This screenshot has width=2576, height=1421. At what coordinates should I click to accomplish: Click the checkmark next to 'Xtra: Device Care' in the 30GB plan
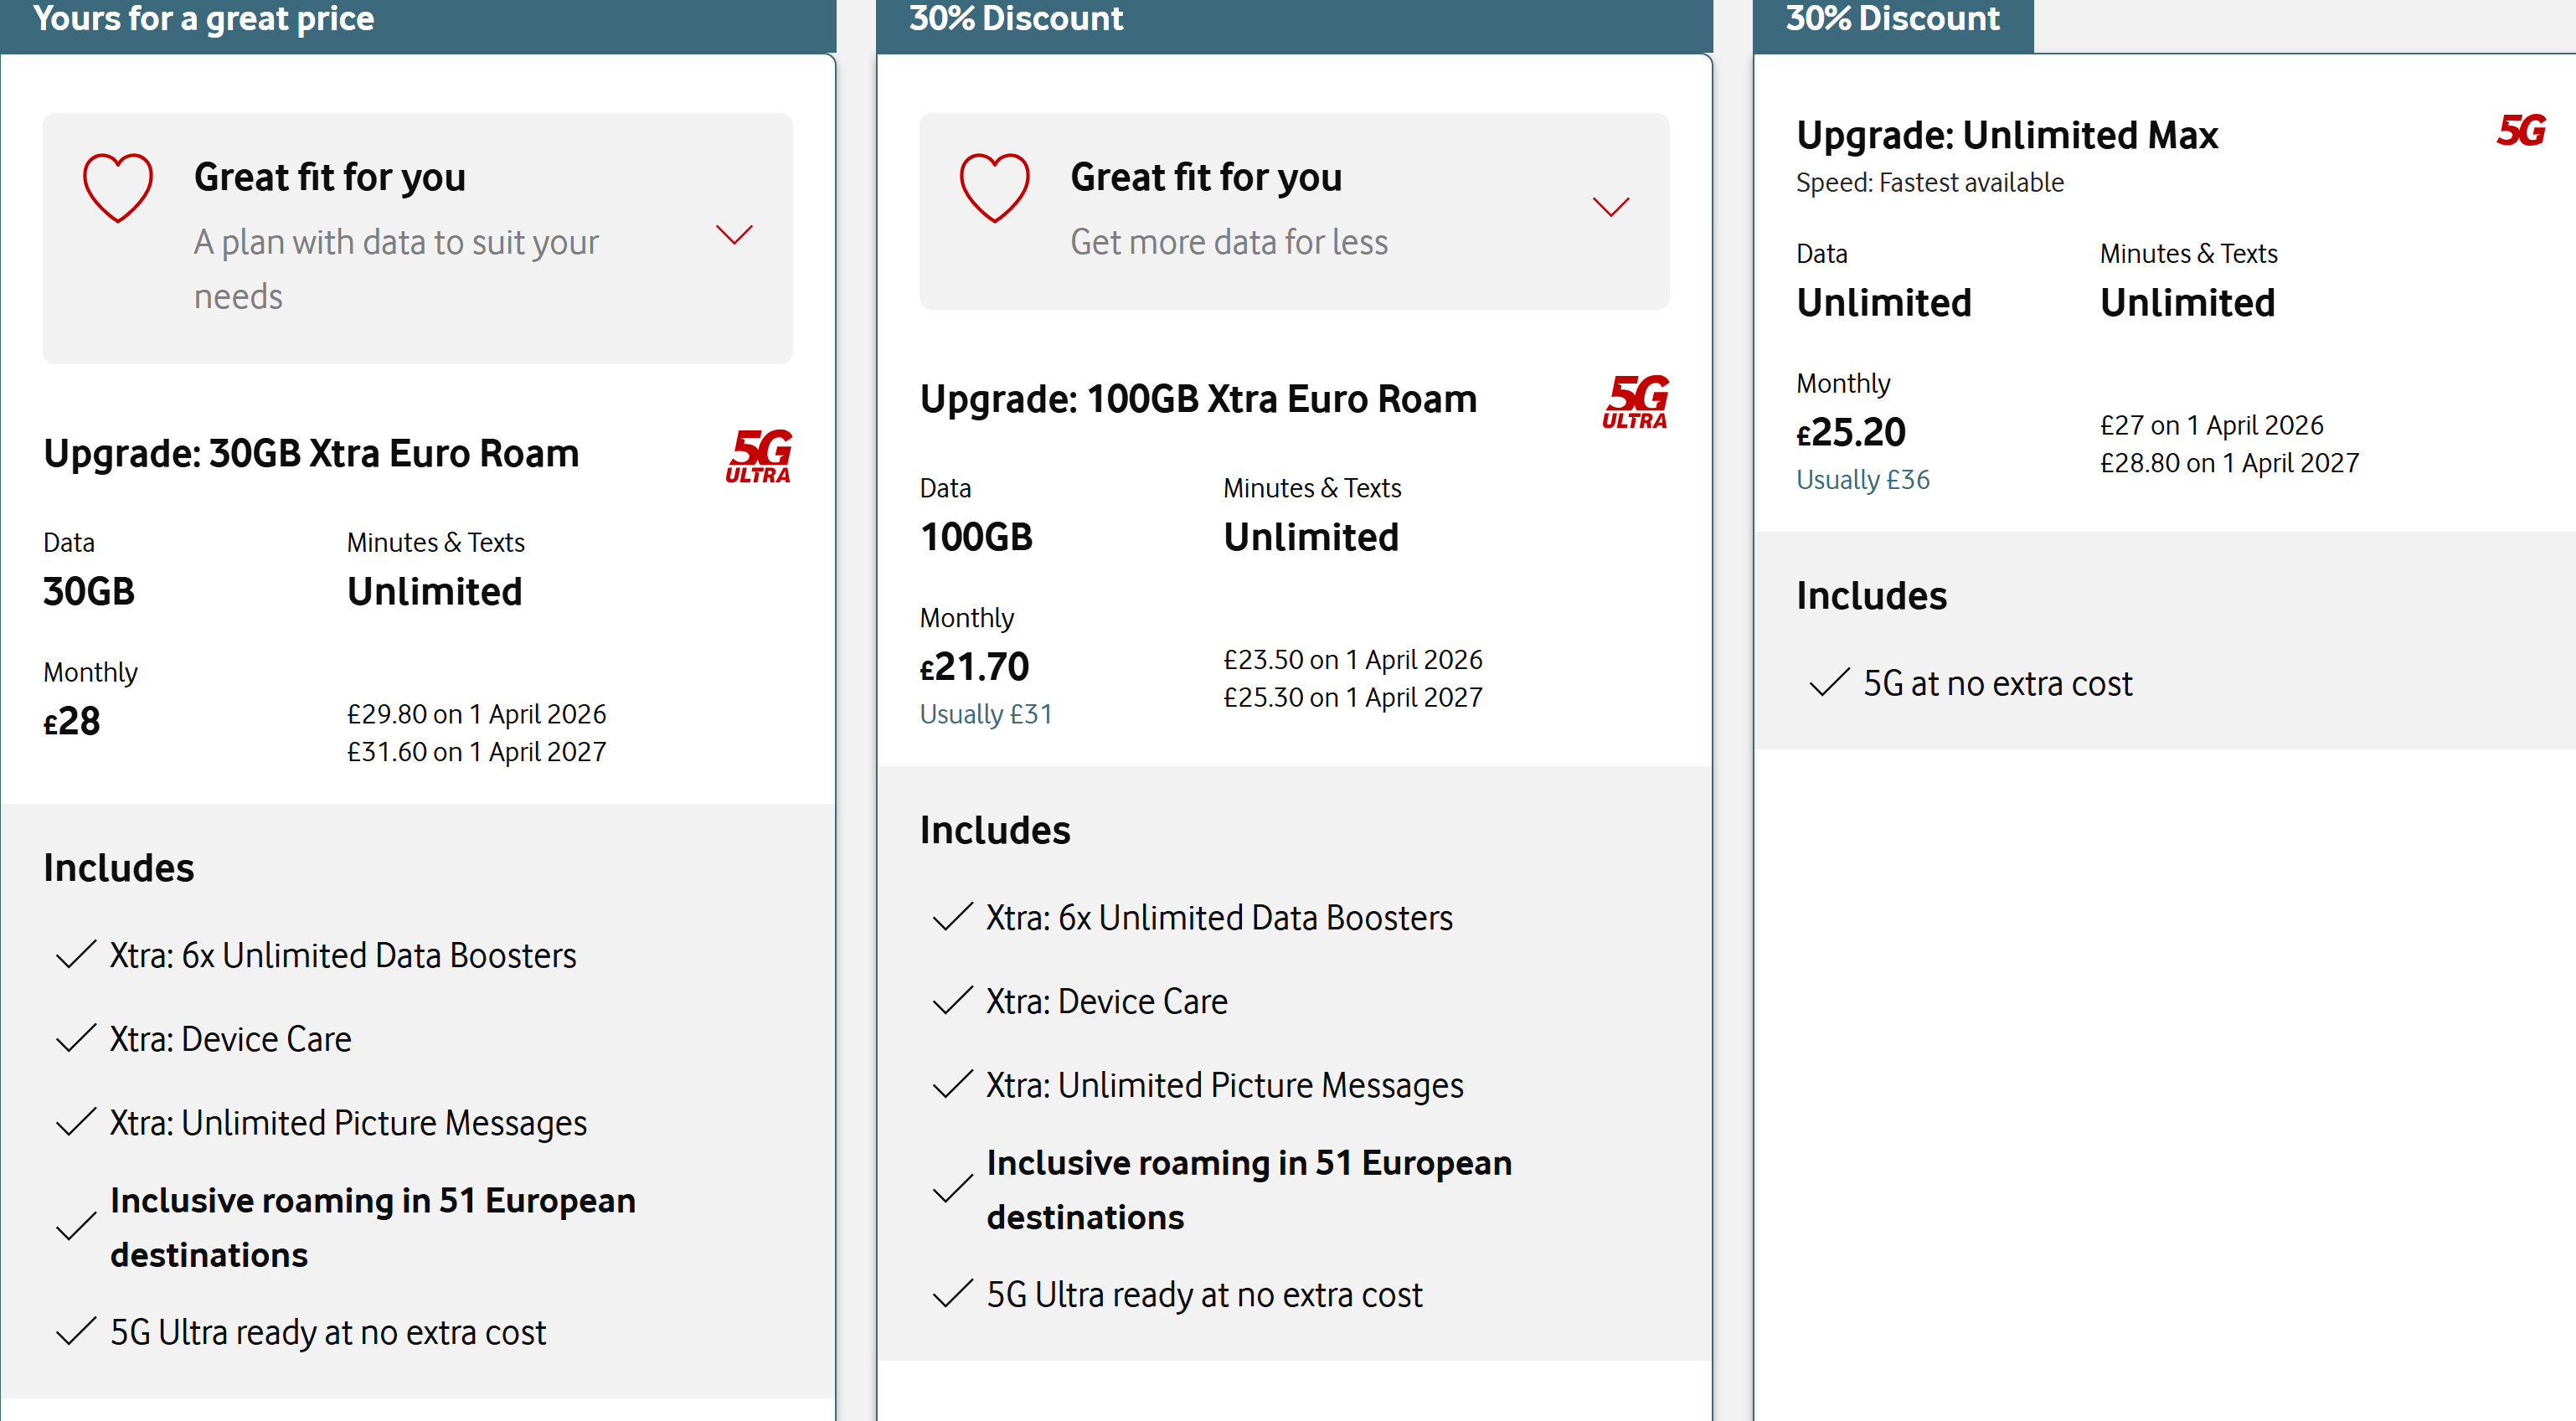76,1039
